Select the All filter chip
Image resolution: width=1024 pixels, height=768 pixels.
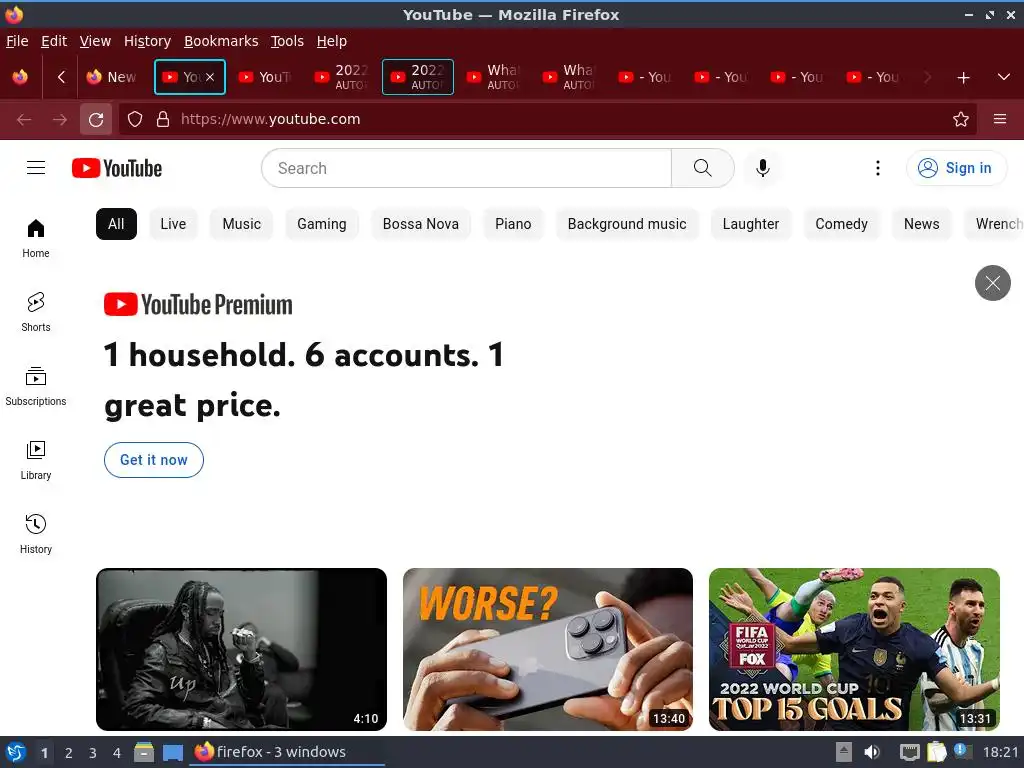[116, 224]
